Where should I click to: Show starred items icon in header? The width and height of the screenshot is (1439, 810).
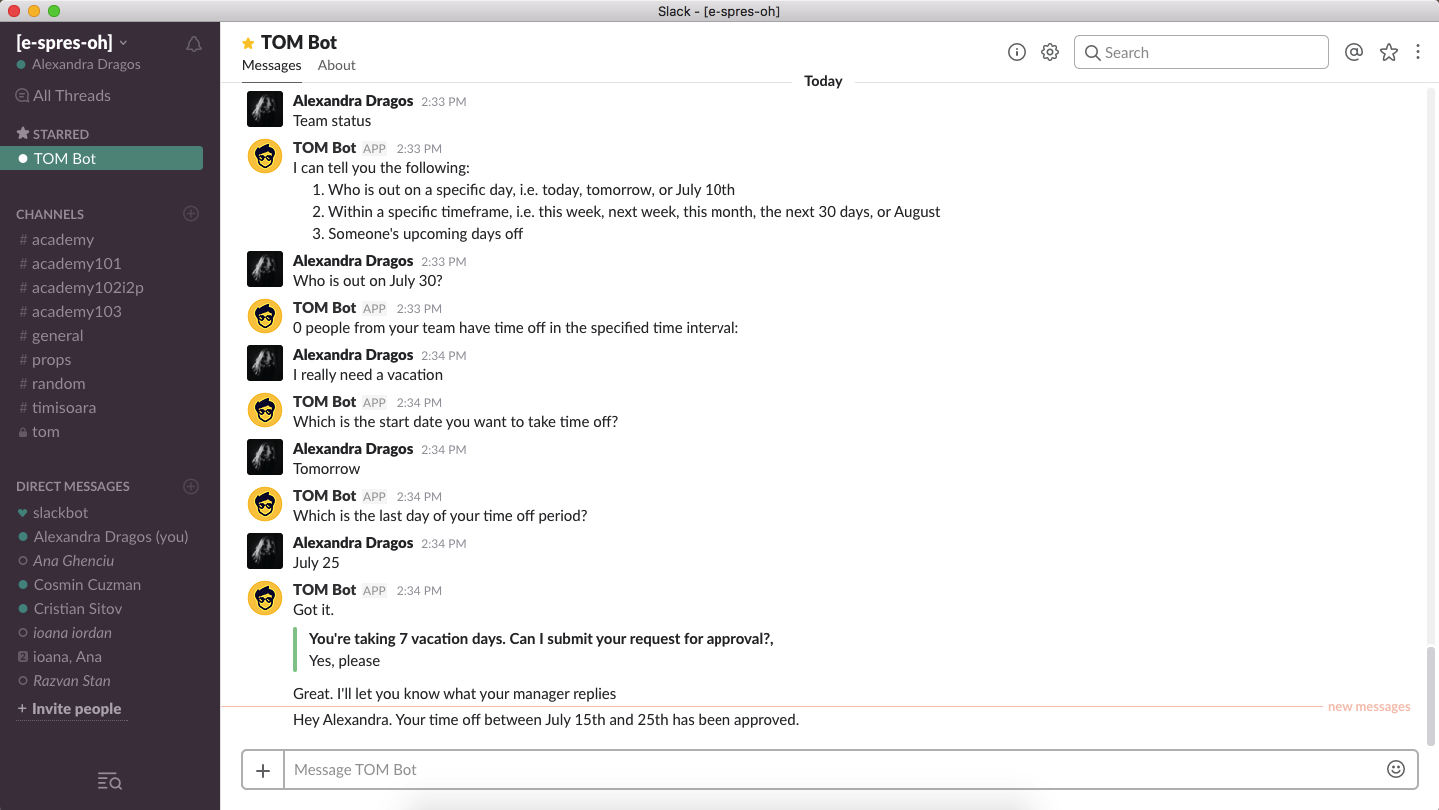tap(1389, 53)
